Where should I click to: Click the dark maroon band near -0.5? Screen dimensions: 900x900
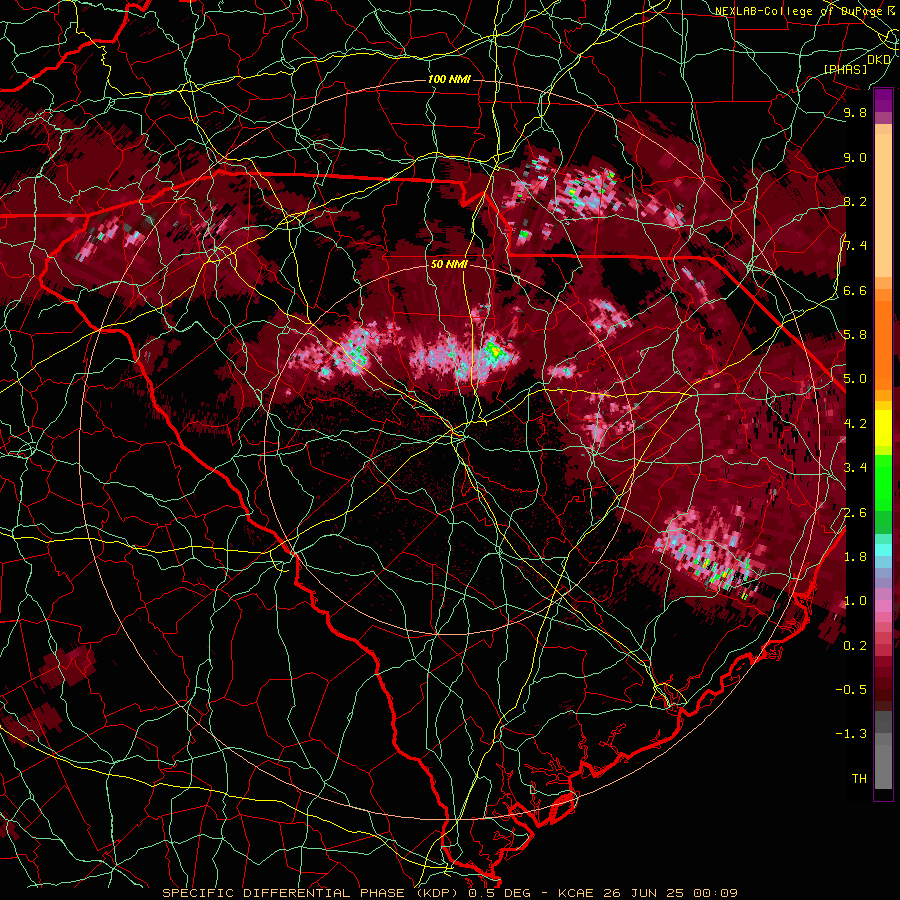(883, 690)
